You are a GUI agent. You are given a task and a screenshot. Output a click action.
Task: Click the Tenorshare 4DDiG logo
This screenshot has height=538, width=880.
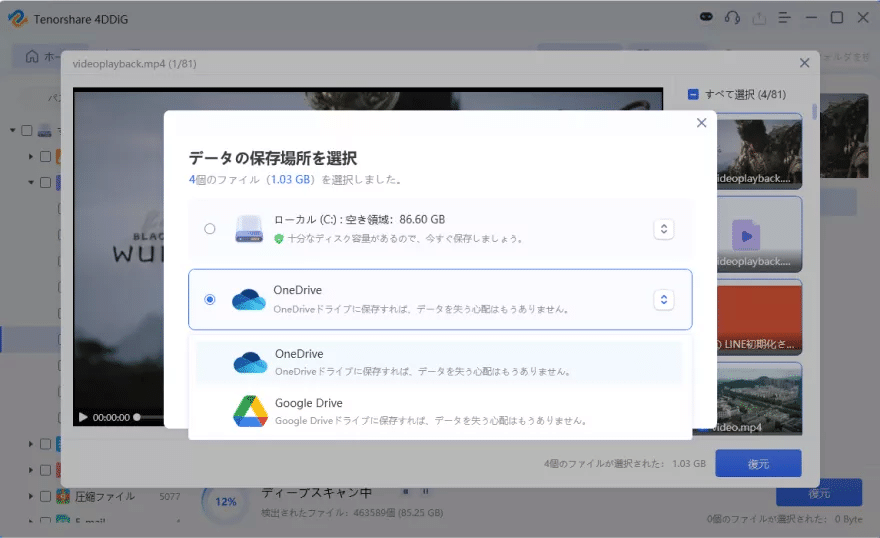[17, 19]
